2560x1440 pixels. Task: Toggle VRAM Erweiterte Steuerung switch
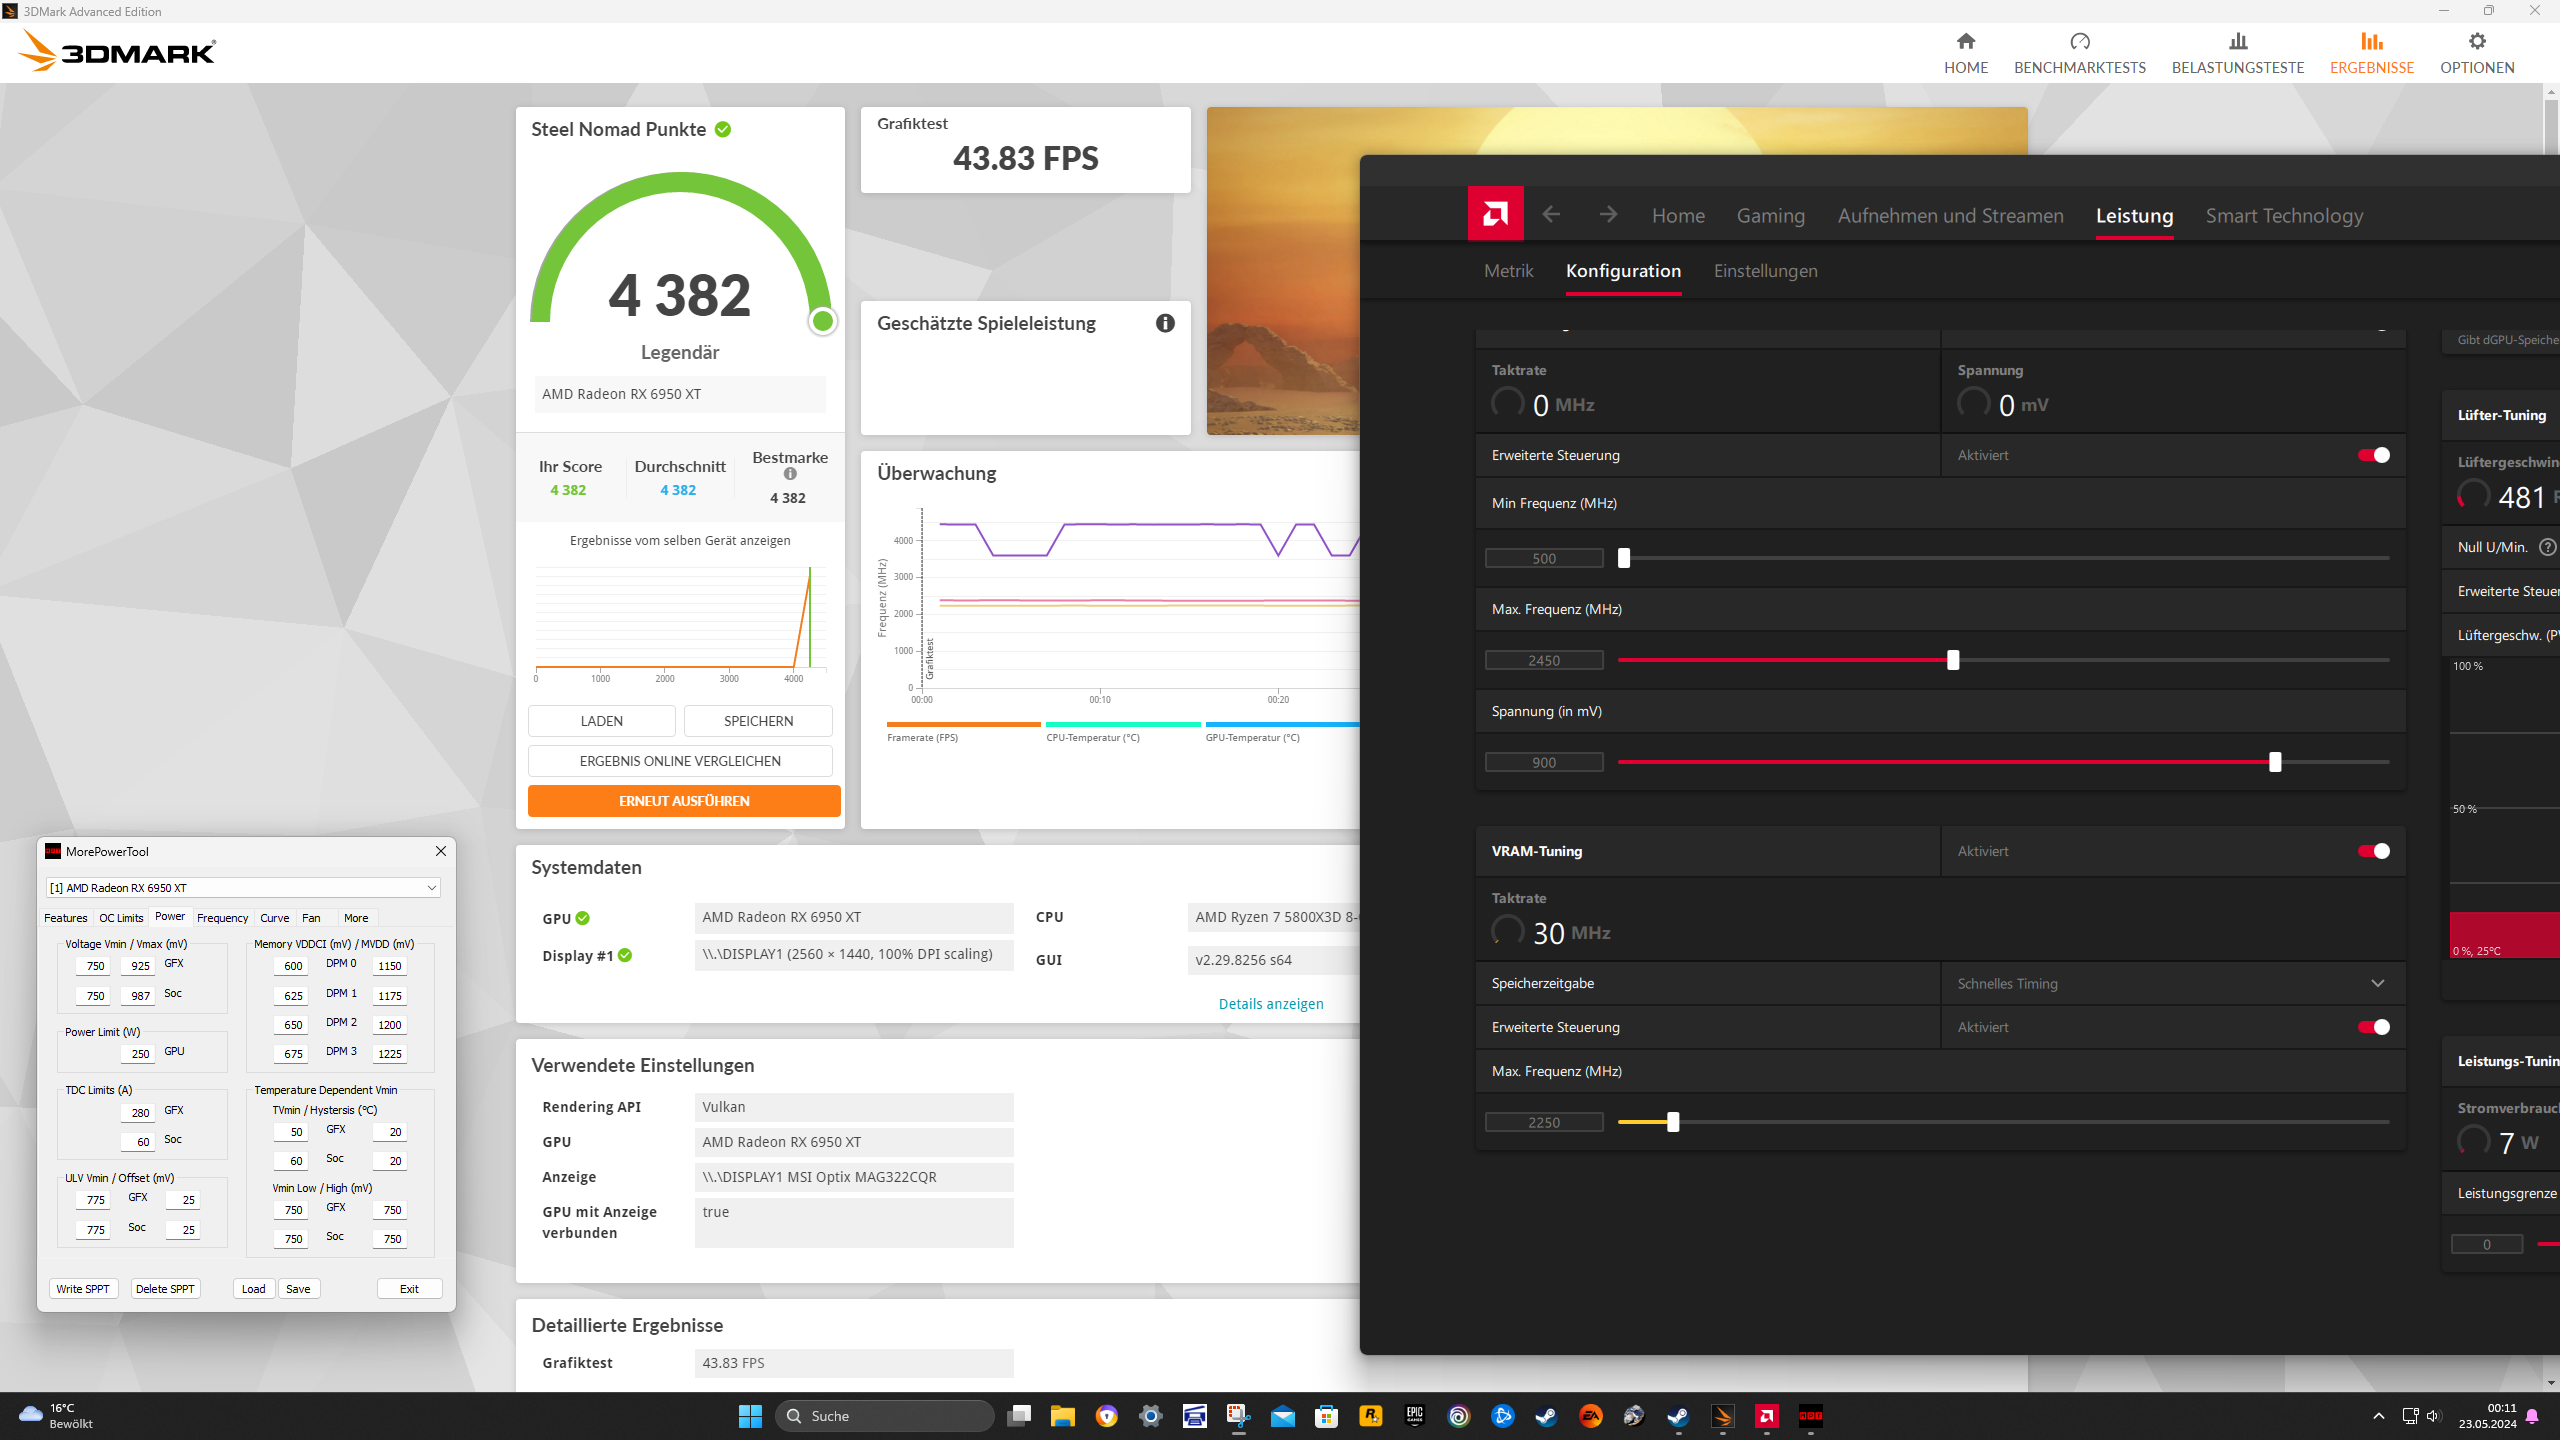(x=2373, y=1027)
